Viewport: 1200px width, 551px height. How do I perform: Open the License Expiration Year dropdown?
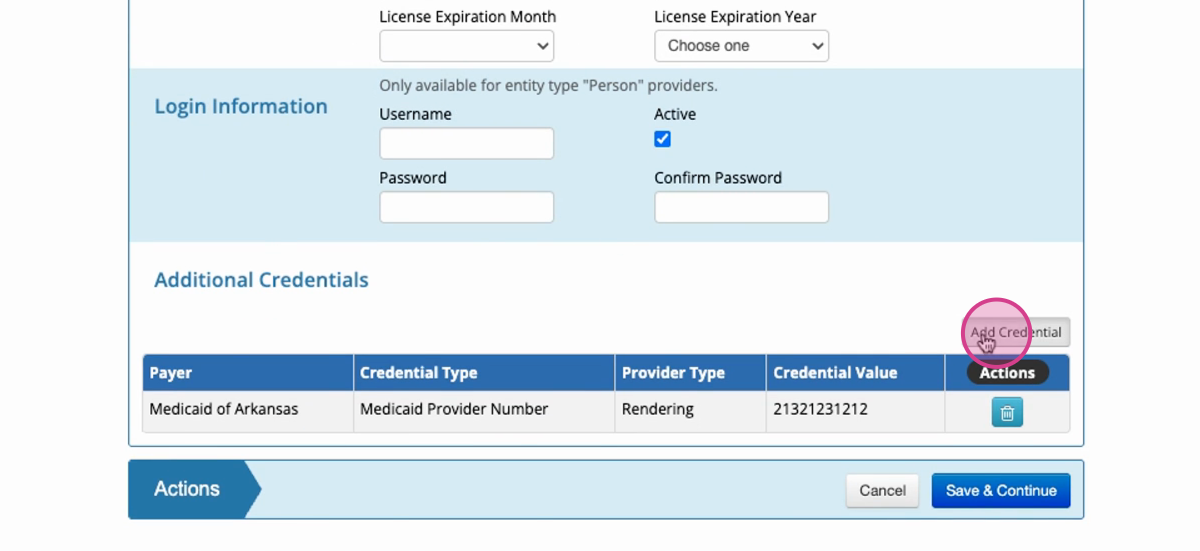coord(741,46)
